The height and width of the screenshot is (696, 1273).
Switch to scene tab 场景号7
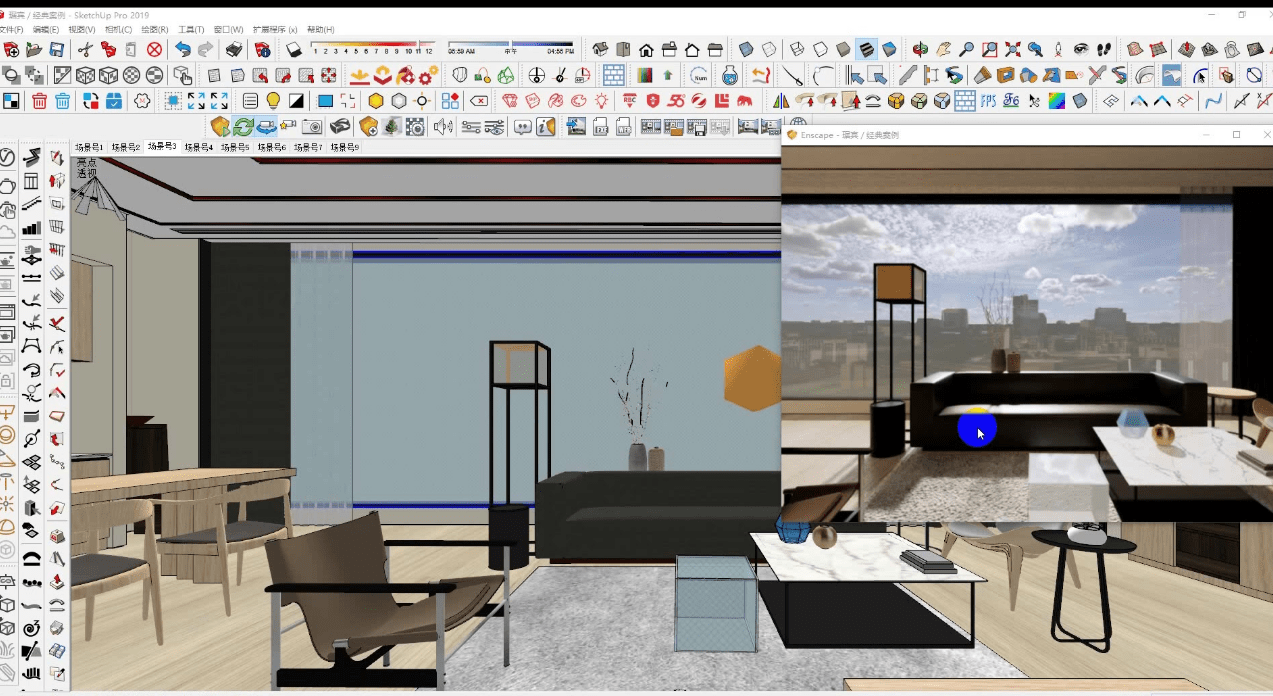307,147
